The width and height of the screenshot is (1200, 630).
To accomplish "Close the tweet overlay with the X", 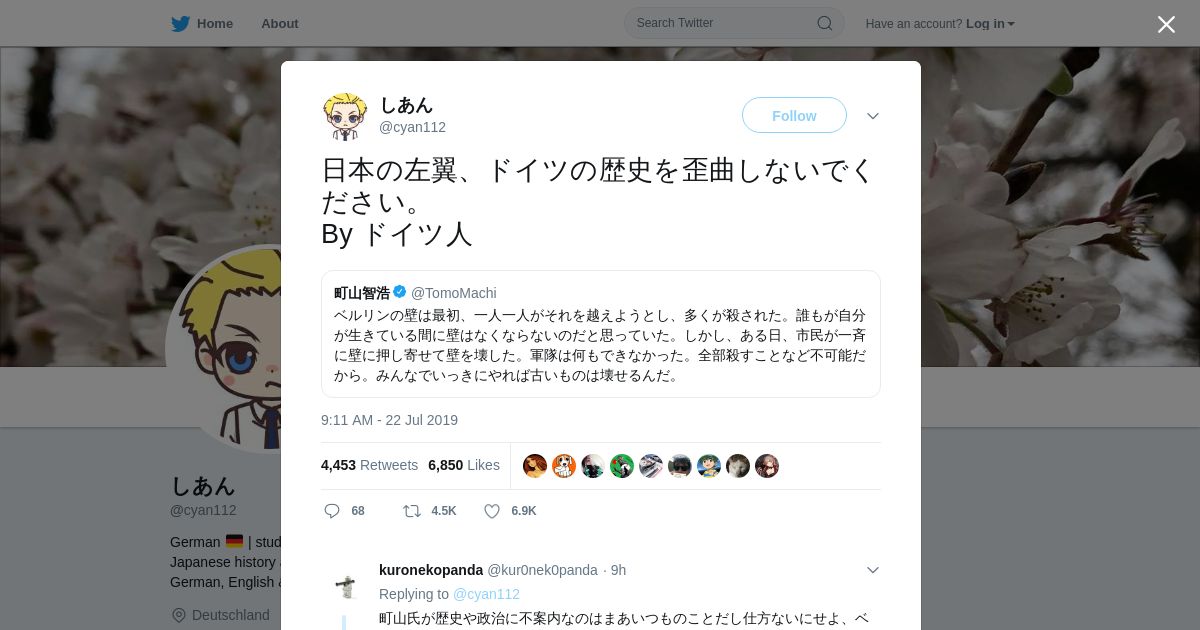I will click(x=1166, y=24).
